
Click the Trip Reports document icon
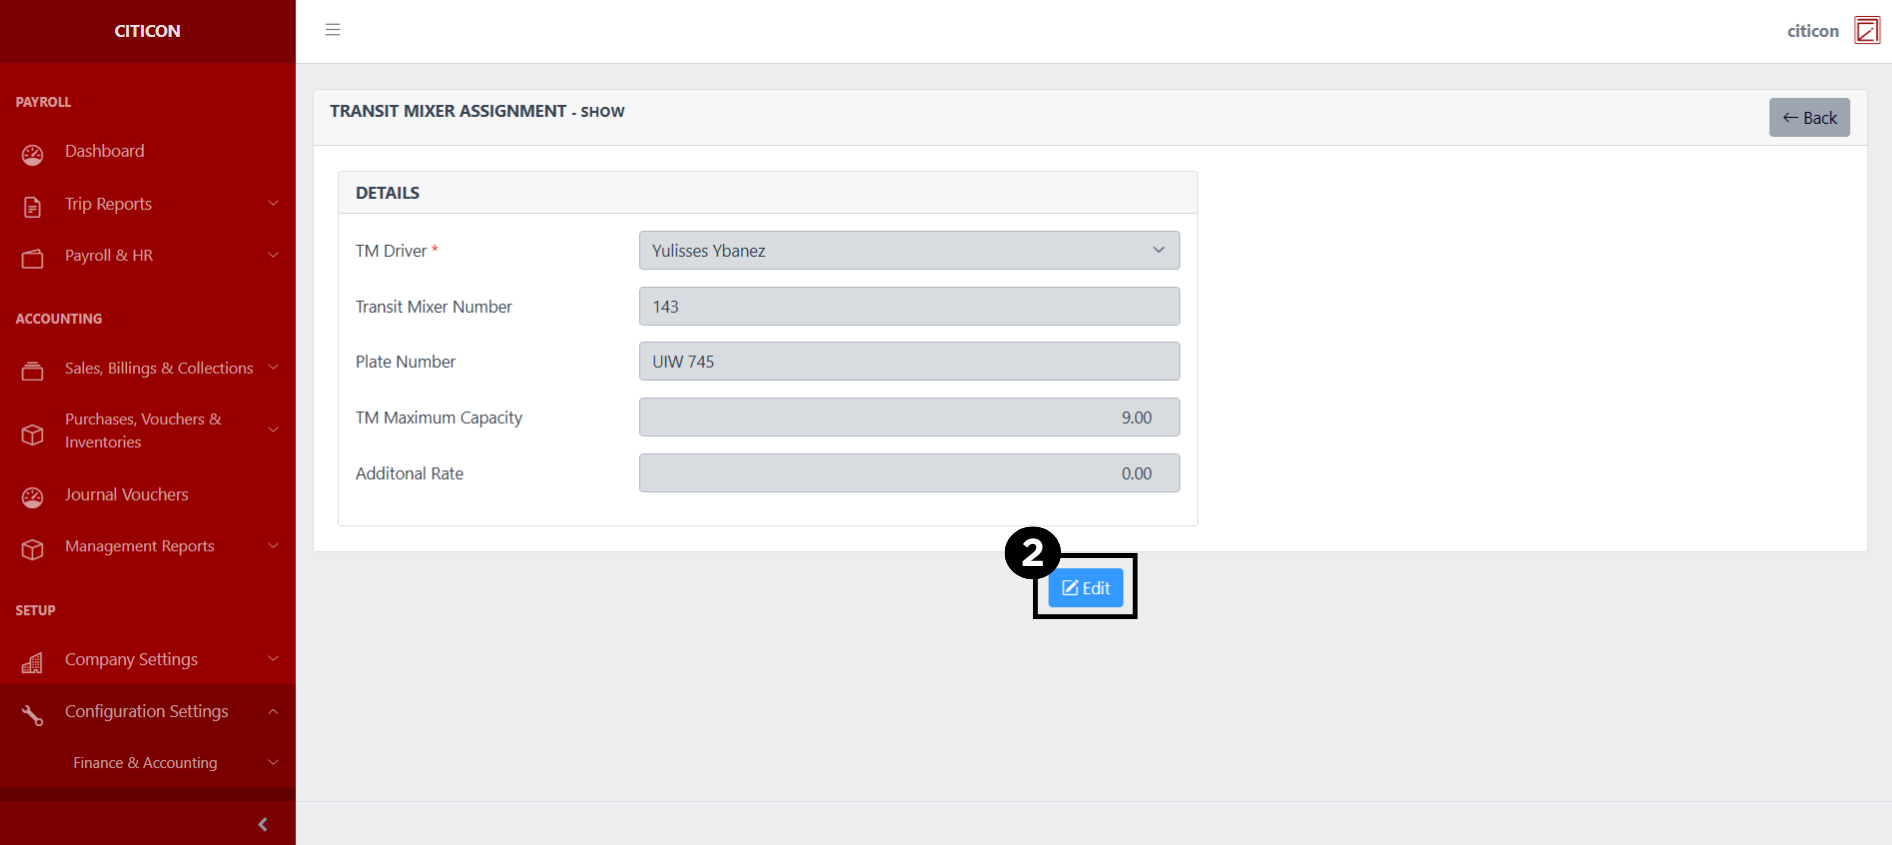33,207
